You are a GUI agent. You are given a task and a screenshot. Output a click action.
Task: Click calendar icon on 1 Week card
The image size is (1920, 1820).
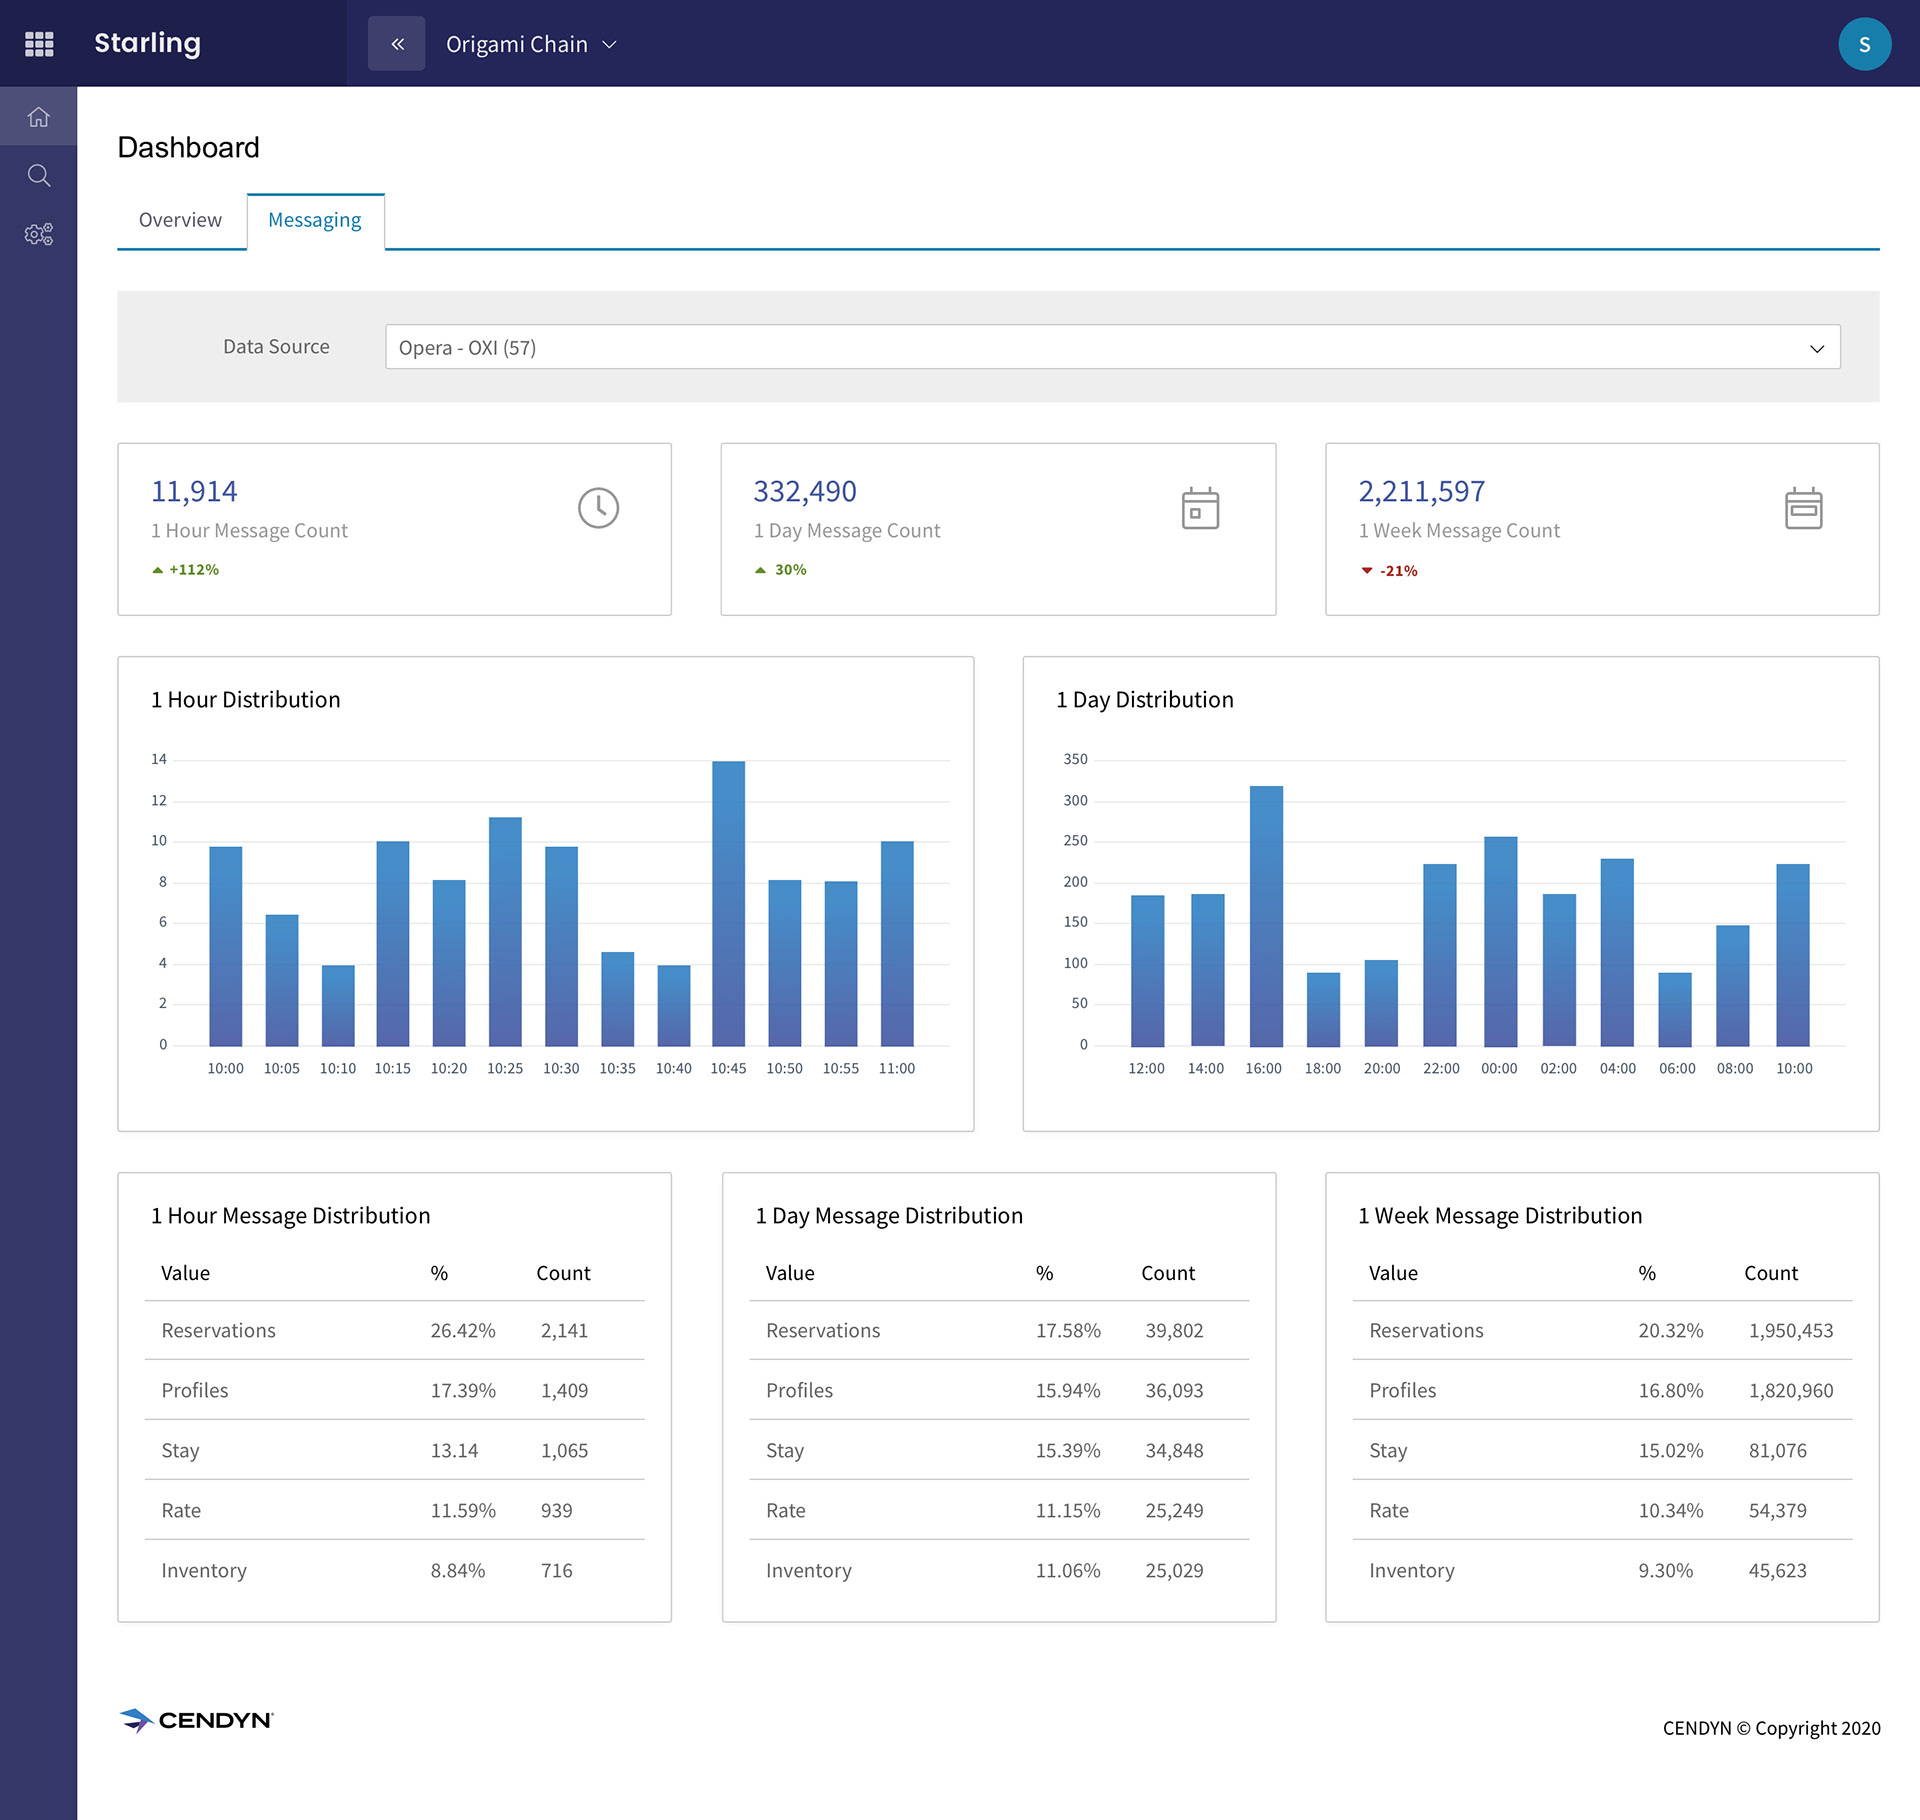1803,508
